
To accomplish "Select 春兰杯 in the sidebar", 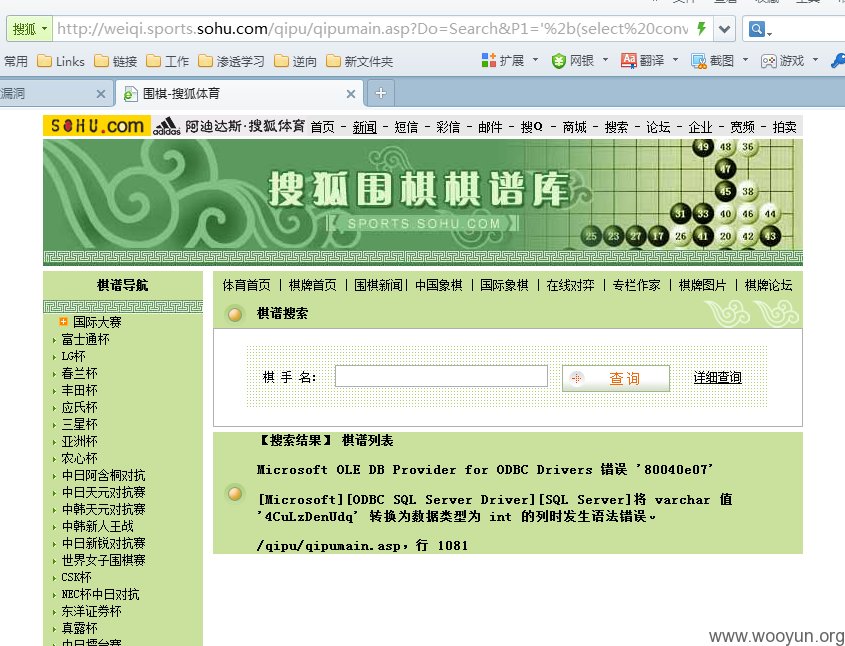I will 79,373.
